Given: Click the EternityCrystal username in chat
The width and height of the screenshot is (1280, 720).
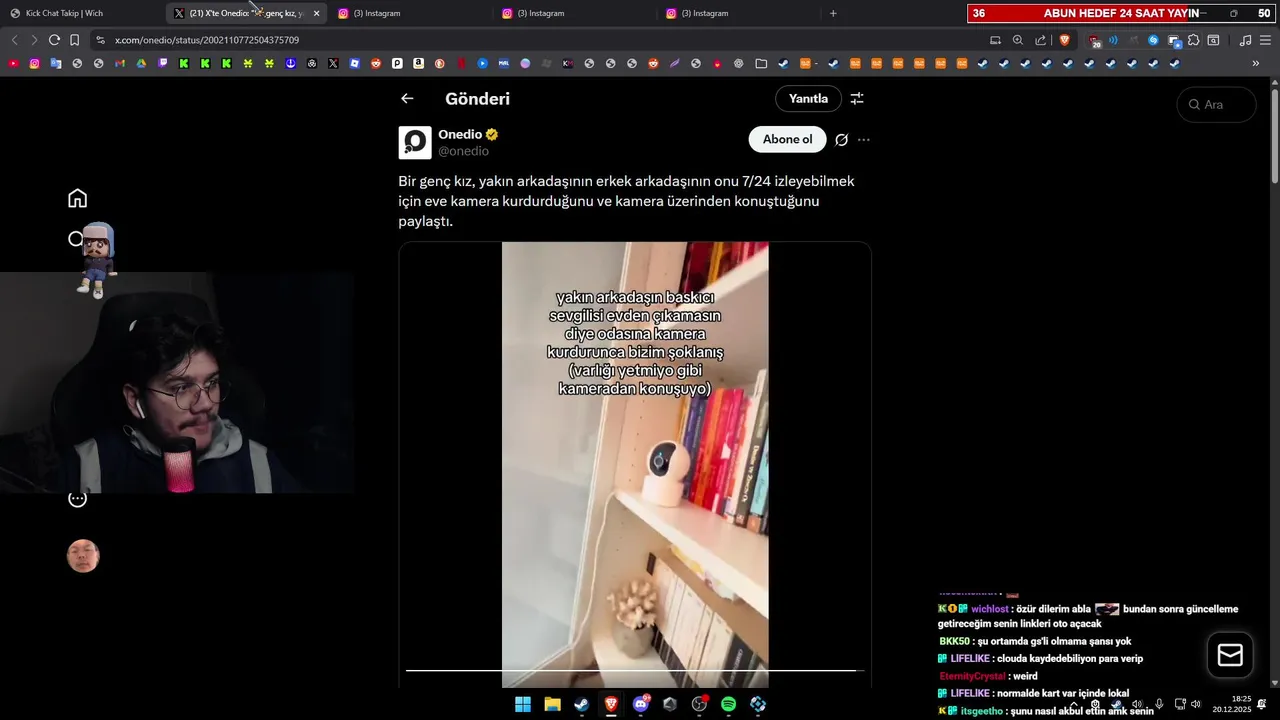Looking at the screenshot, I should (x=972, y=676).
